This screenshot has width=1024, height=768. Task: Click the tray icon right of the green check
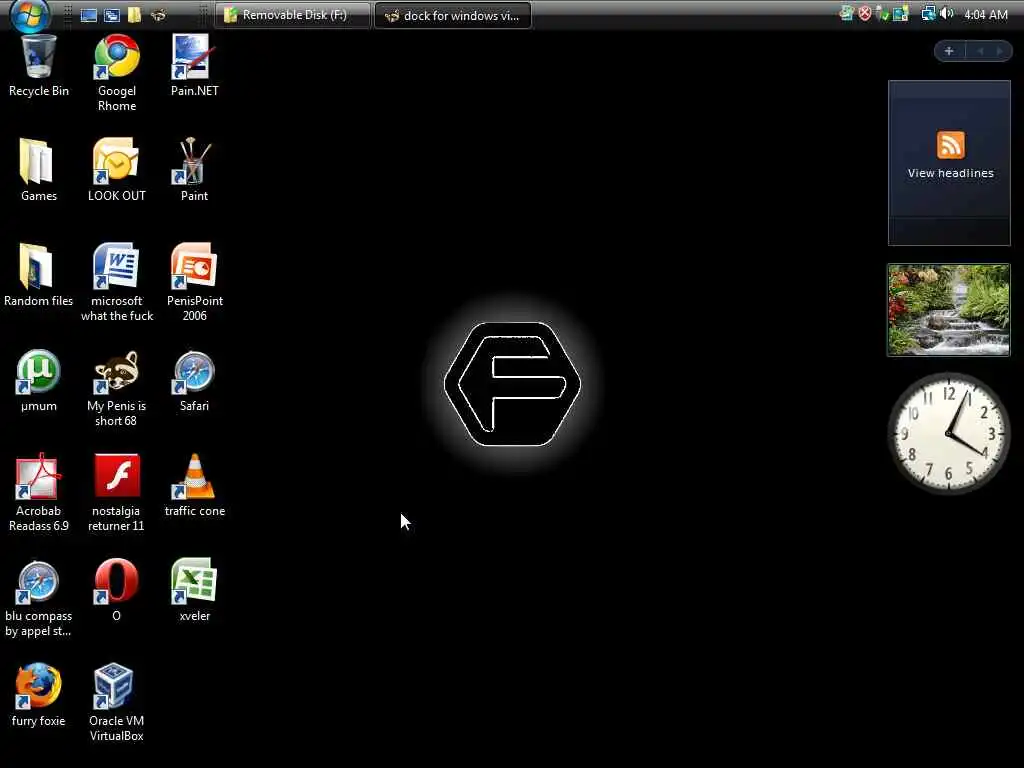point(901,14)
